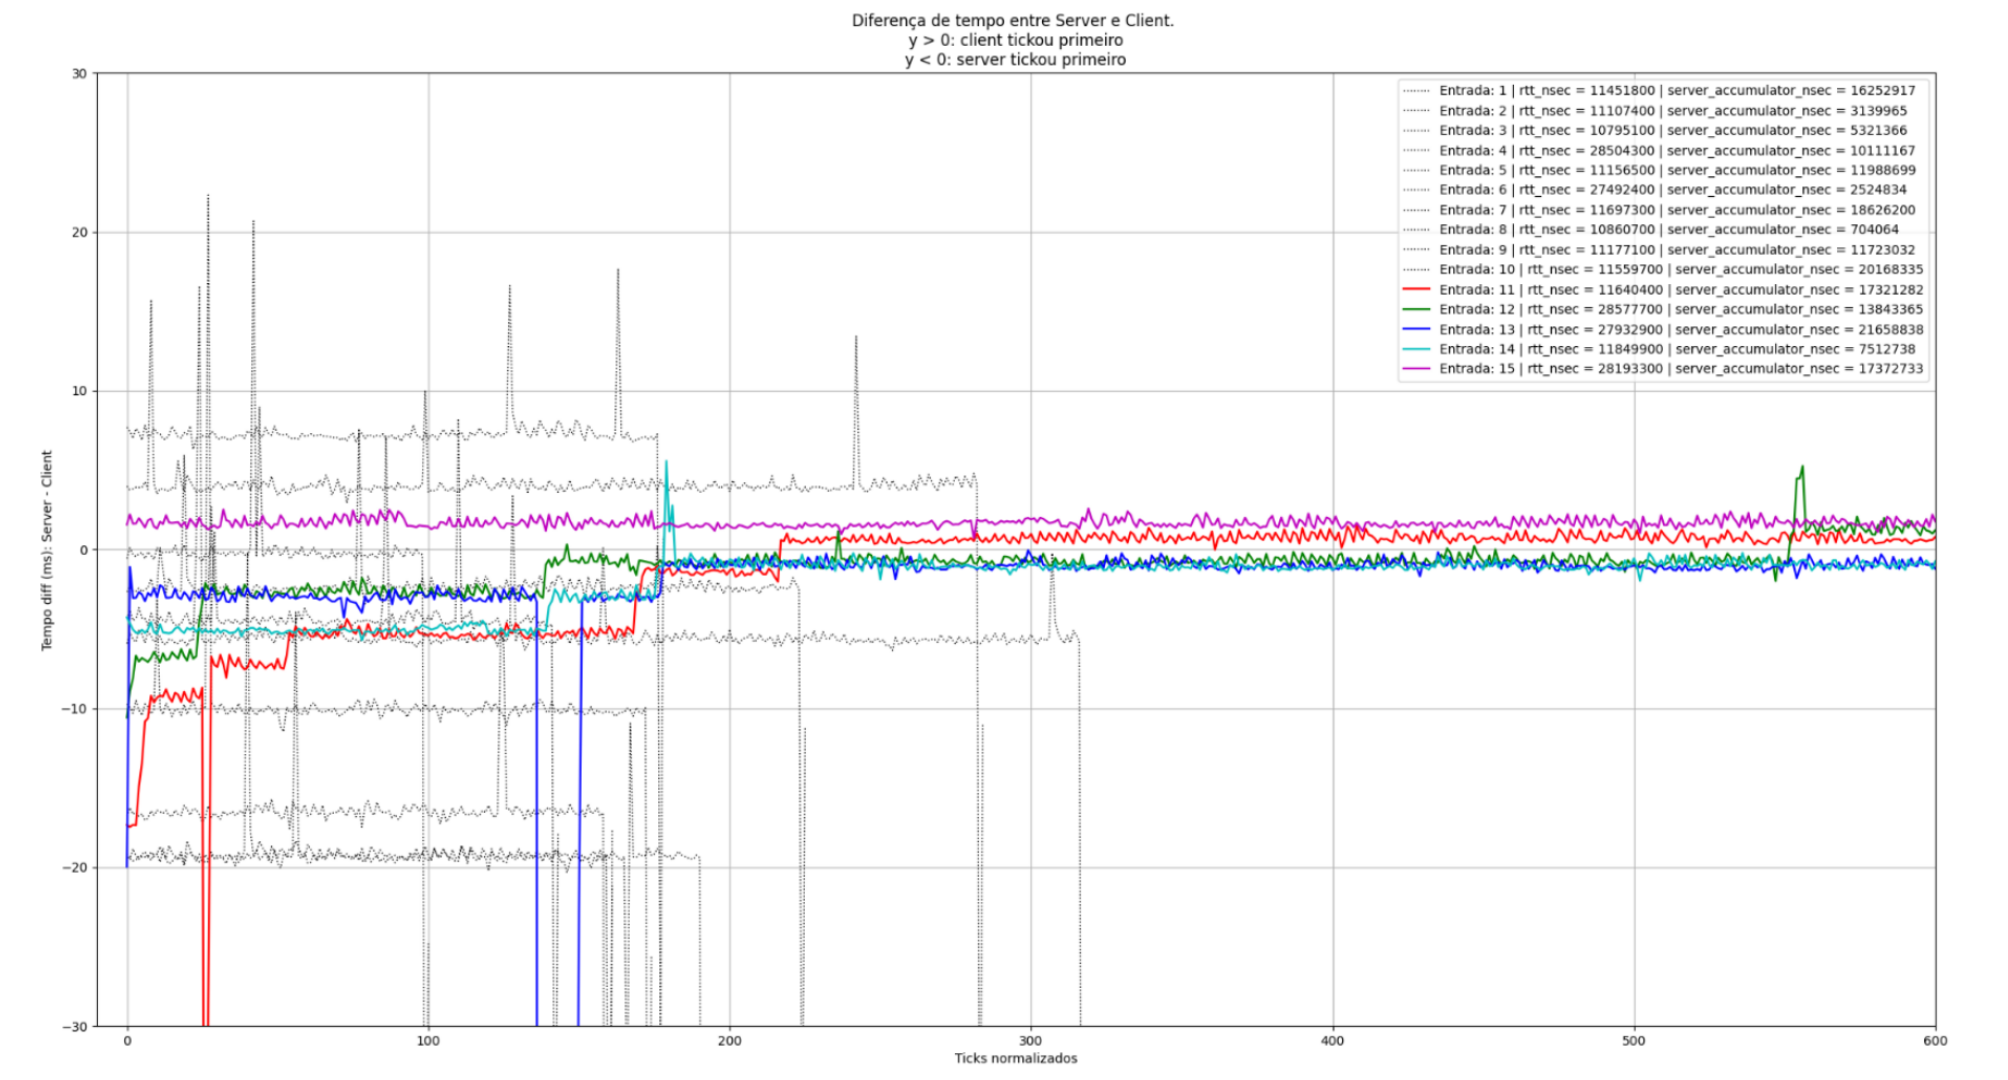Select the Entrada 1 legend entry text
Screen dimensions: 2008x1080
tap(1677, 91)
